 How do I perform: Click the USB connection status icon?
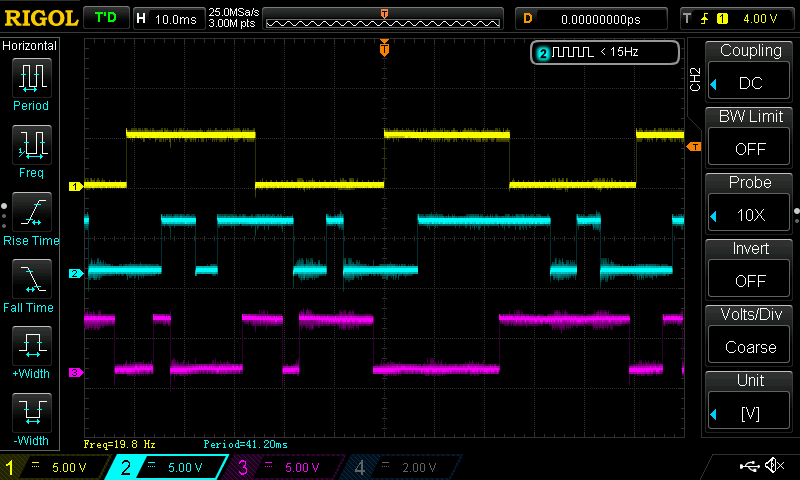[x=749, y=465]
